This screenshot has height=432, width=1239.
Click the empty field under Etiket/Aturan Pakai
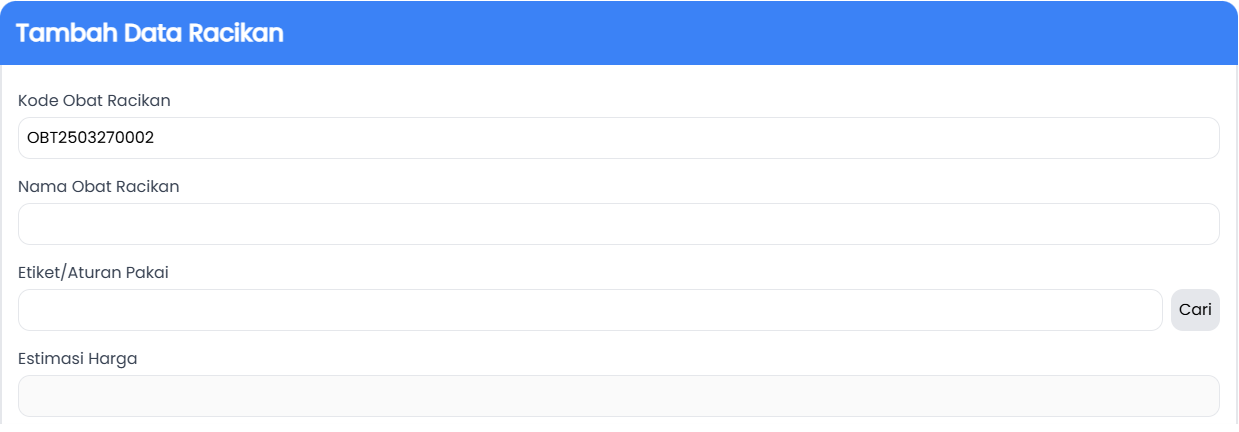point(590,310)
